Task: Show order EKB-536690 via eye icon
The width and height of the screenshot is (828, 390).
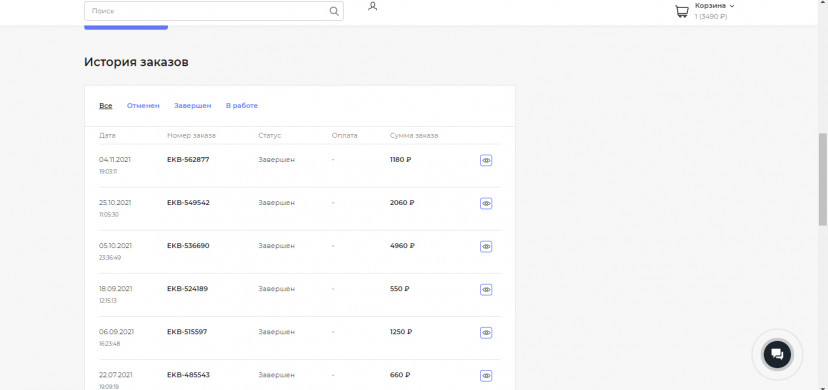Action: 486,246
